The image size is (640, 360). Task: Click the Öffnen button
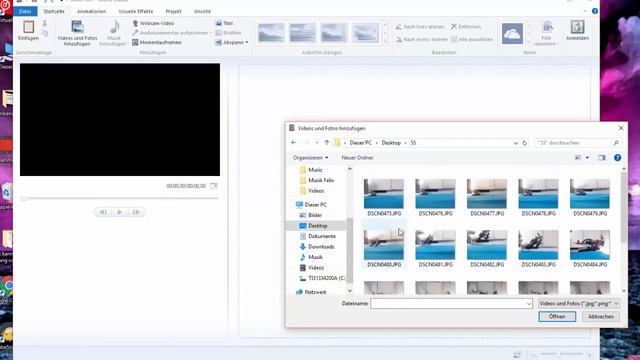[557, 317]
